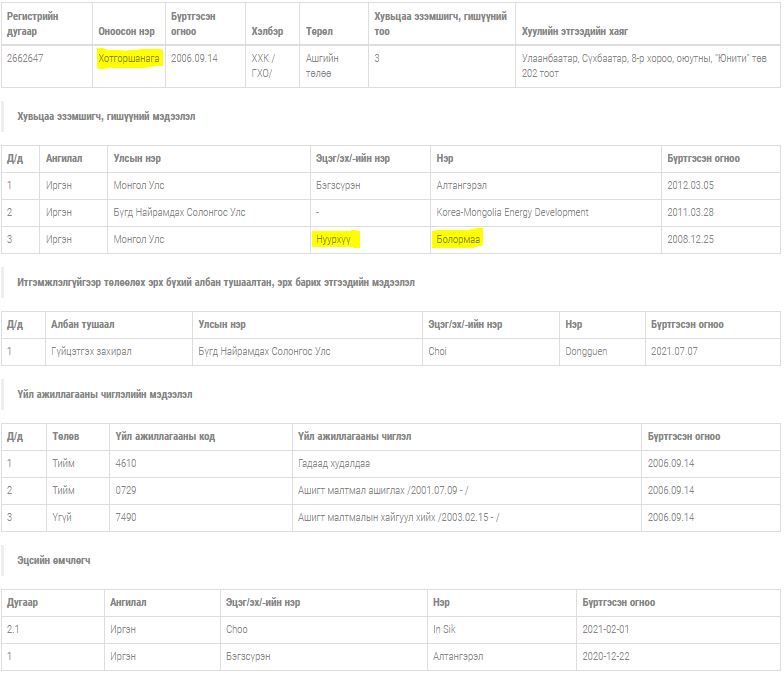The height and width of the screenshot is (673, 784).
Task: Select Korea-Mongolia Energy Development shareholder name
Action: [x=512, y=213]
